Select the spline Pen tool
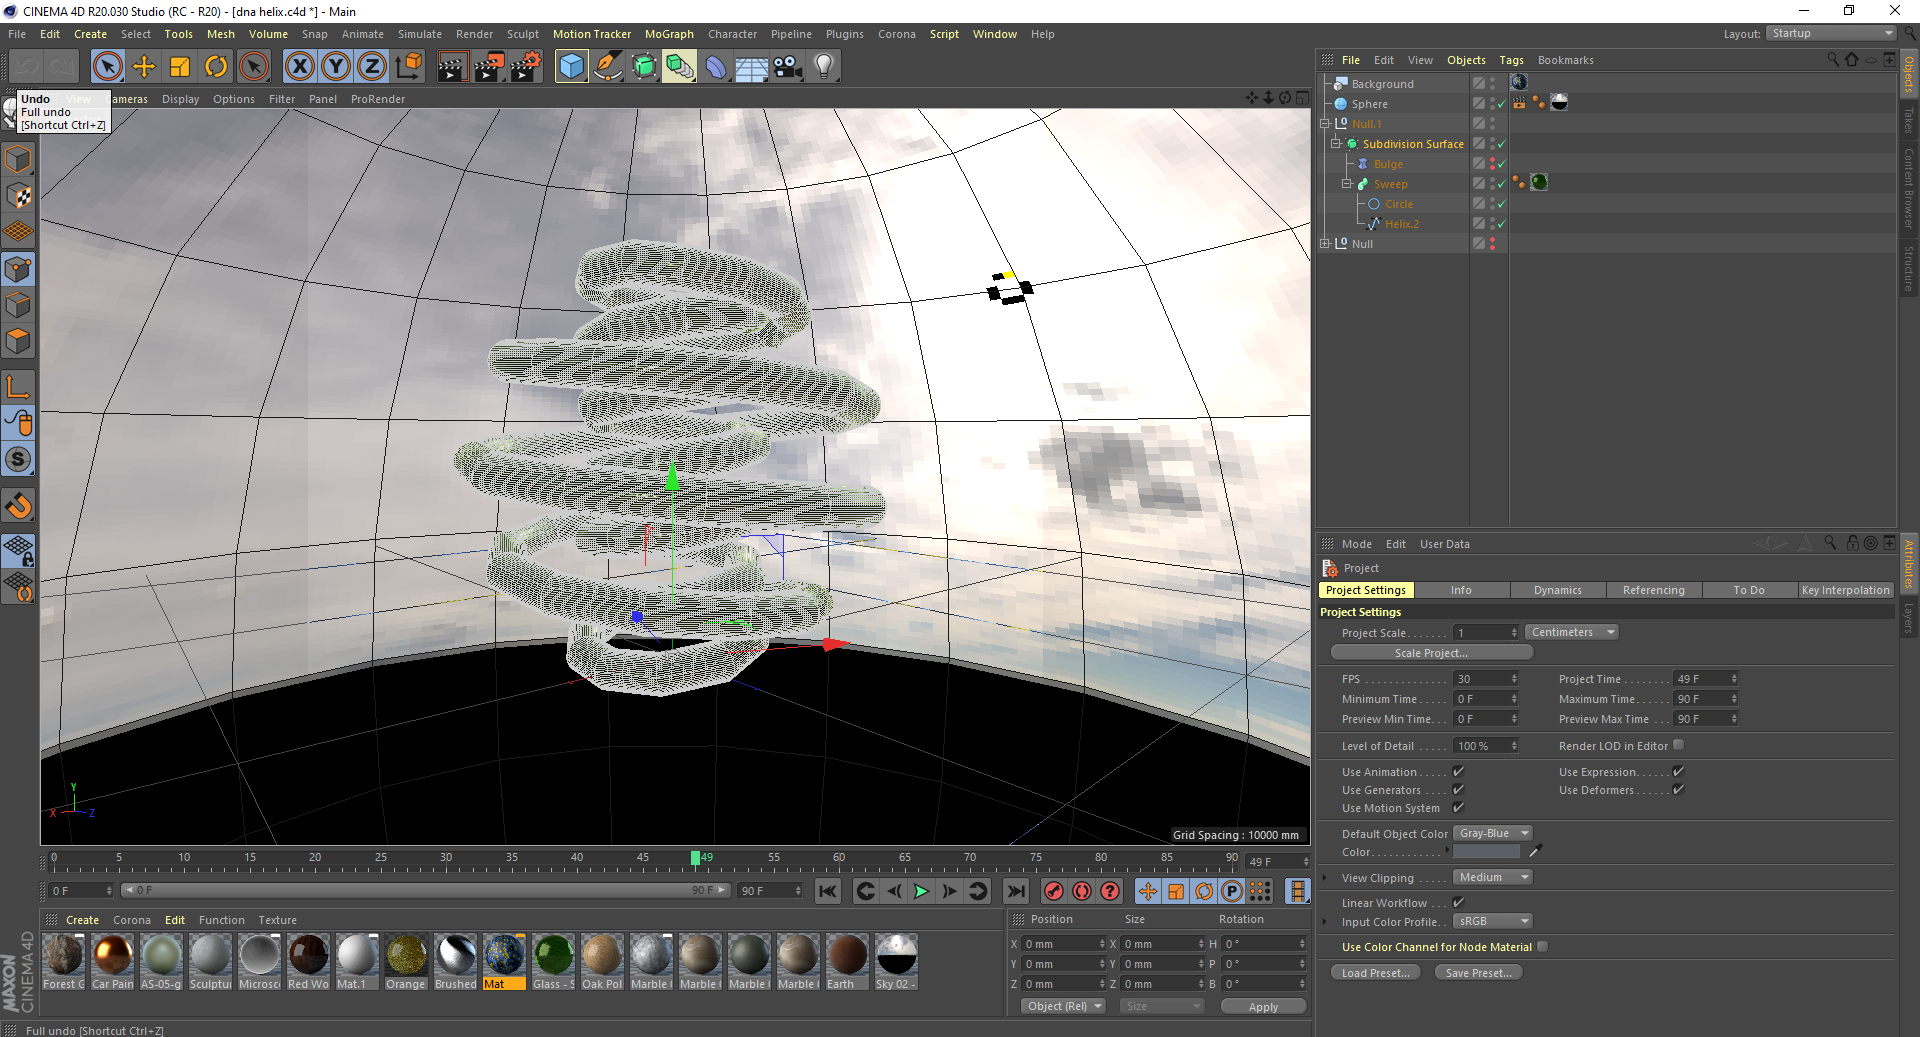Viewport: 1920px width, 1037px height. 607,67
